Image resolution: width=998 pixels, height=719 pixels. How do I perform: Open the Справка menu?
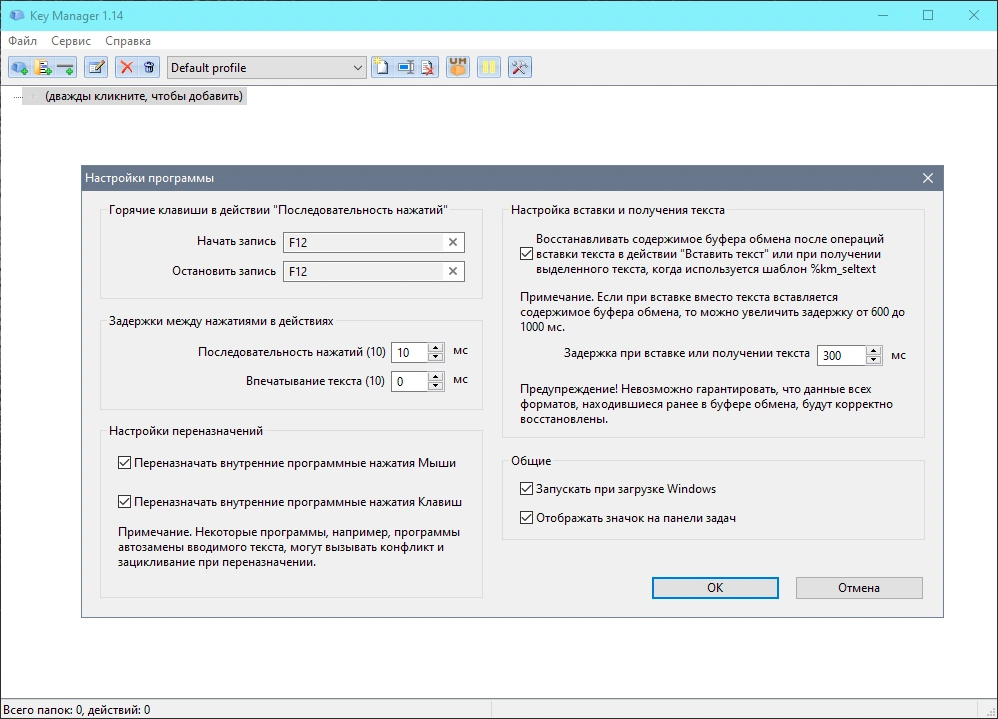(128, 41)
